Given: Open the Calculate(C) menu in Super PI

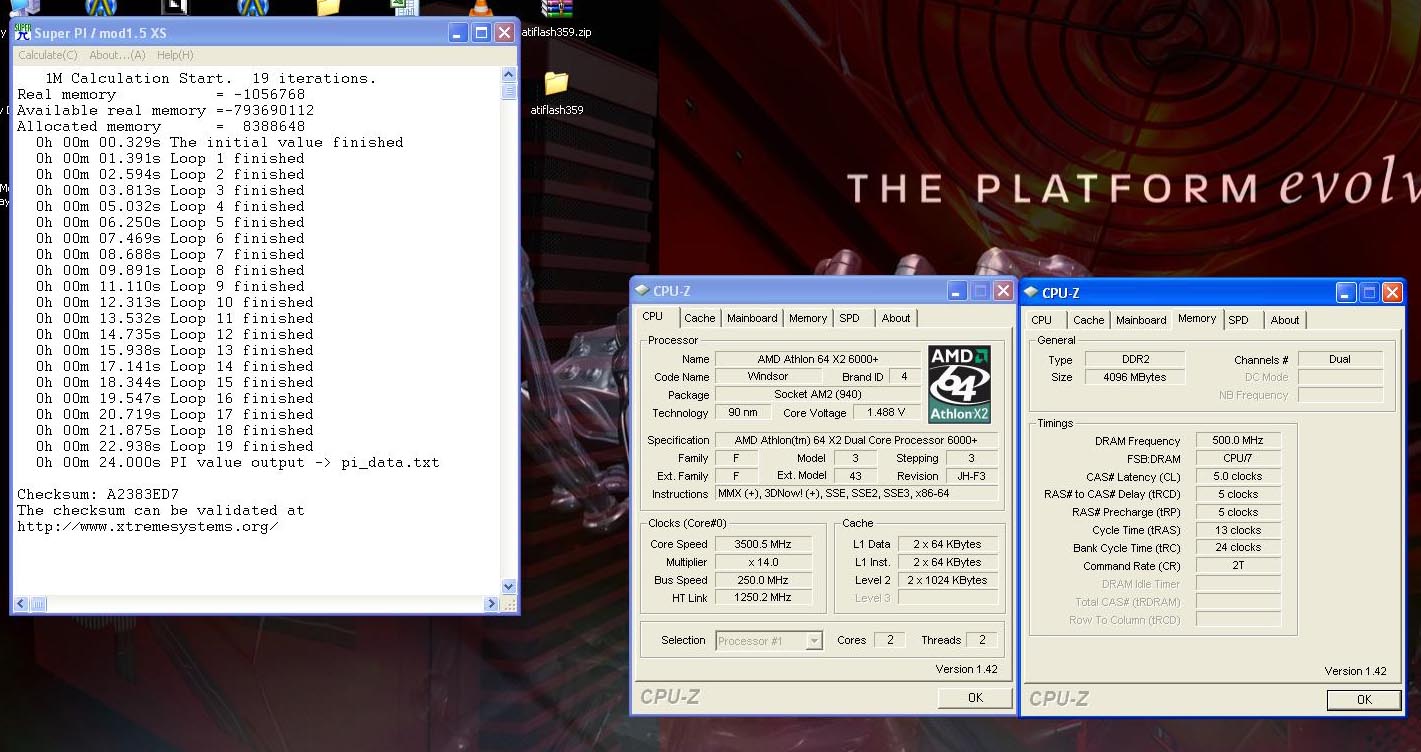Looking at the screenshot, I should point(48,55).
